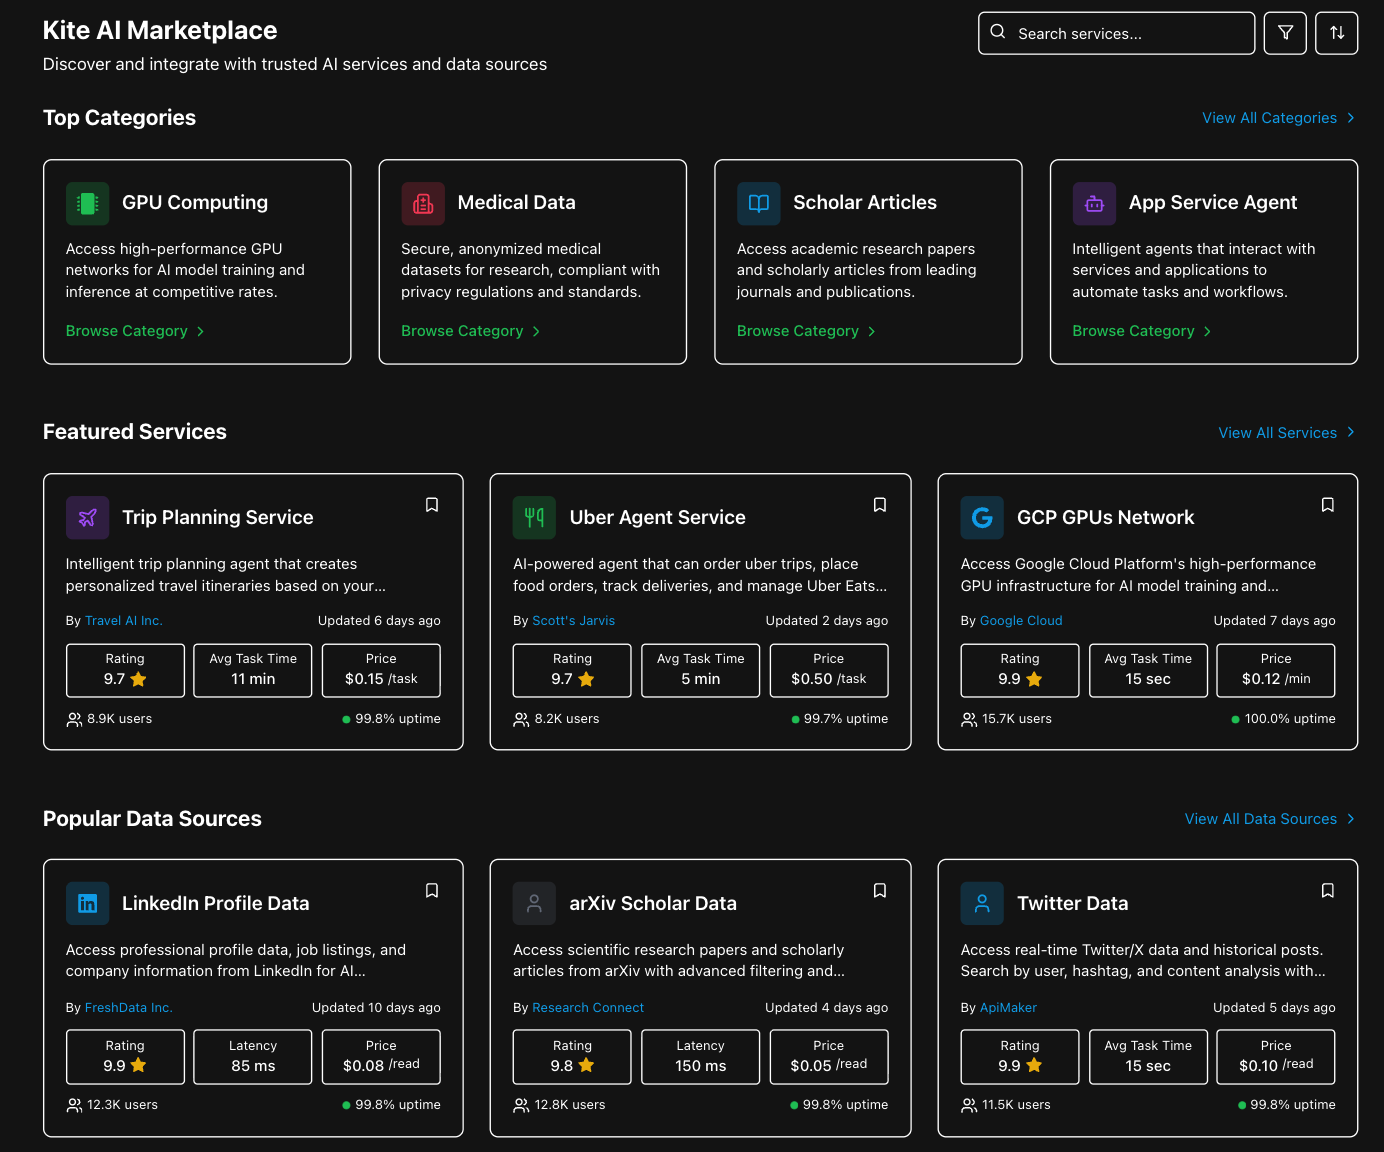1384x1152 pixels.
Task: Open the Trip Planning Service title
Action: click(x=218, y=517)
